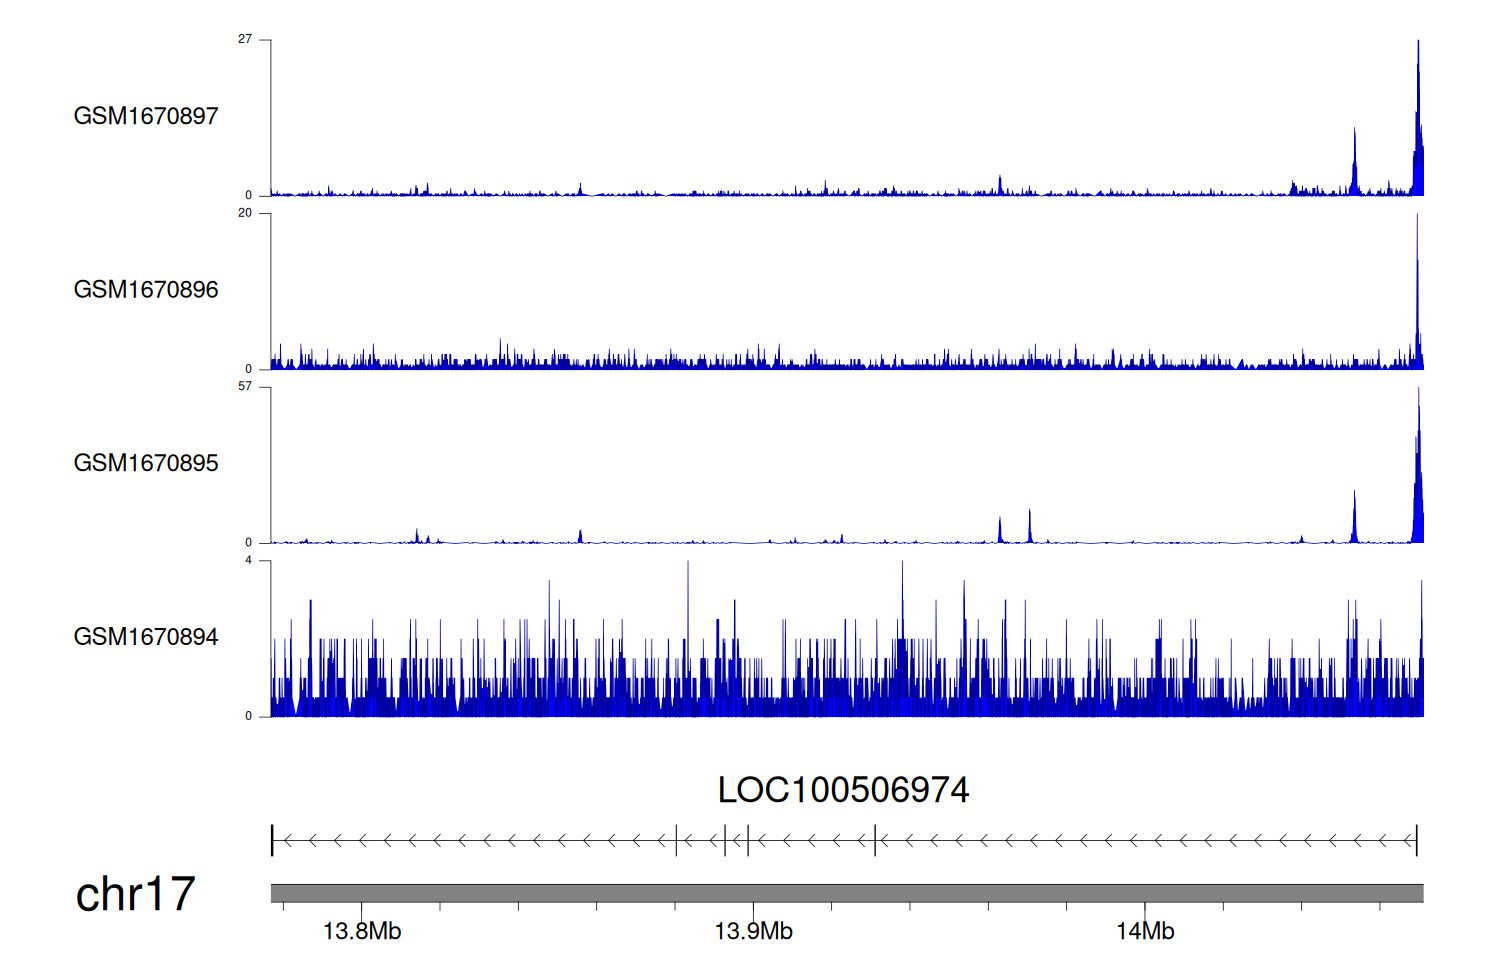
Task: Click the second-tallest peak in GSM1670897 track
Action: tap(1355, 160)
